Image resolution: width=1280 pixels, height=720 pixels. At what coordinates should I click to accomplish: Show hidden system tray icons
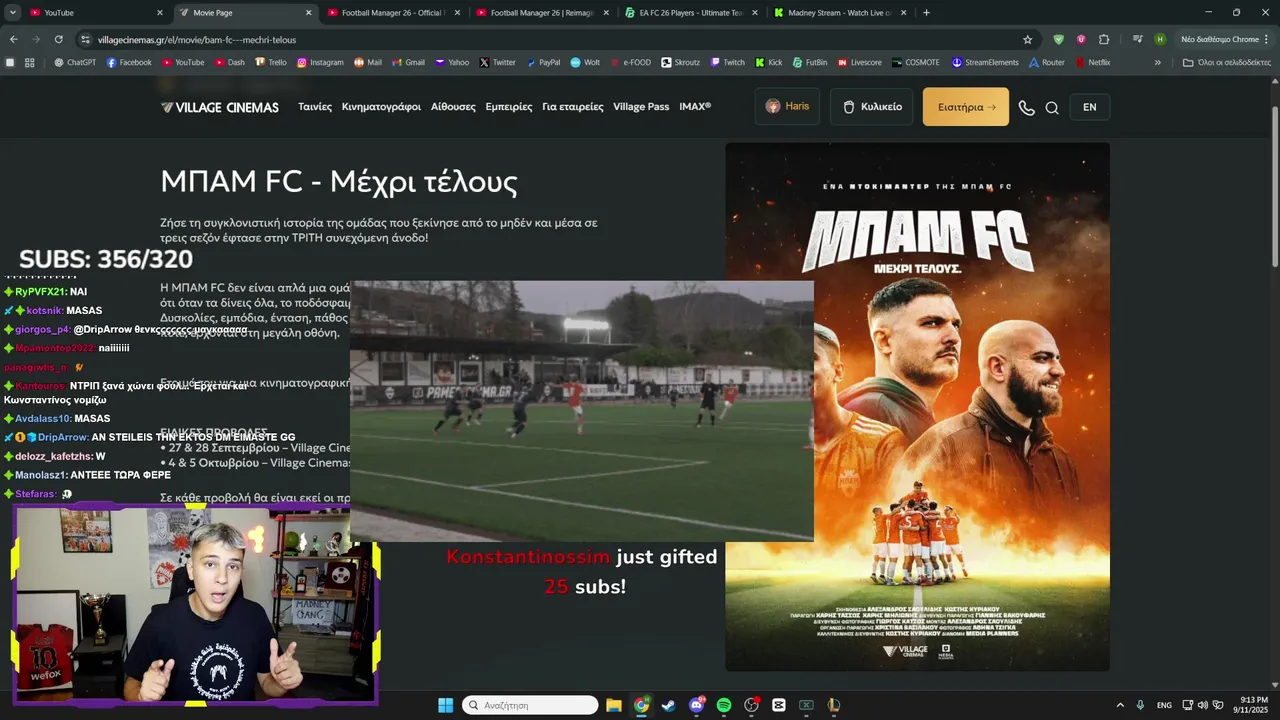pyautogui.click(x=1120, y=705)
